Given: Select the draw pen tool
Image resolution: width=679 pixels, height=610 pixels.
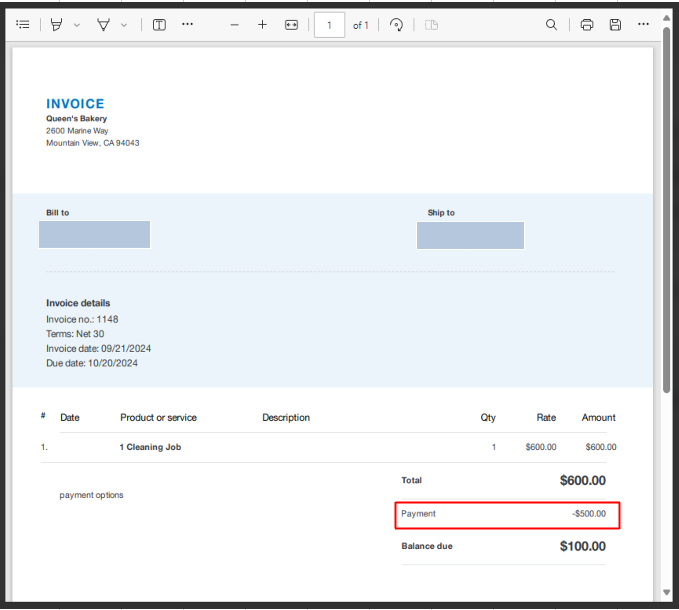Looking at the screenshot, I should (x=103, y=25).
